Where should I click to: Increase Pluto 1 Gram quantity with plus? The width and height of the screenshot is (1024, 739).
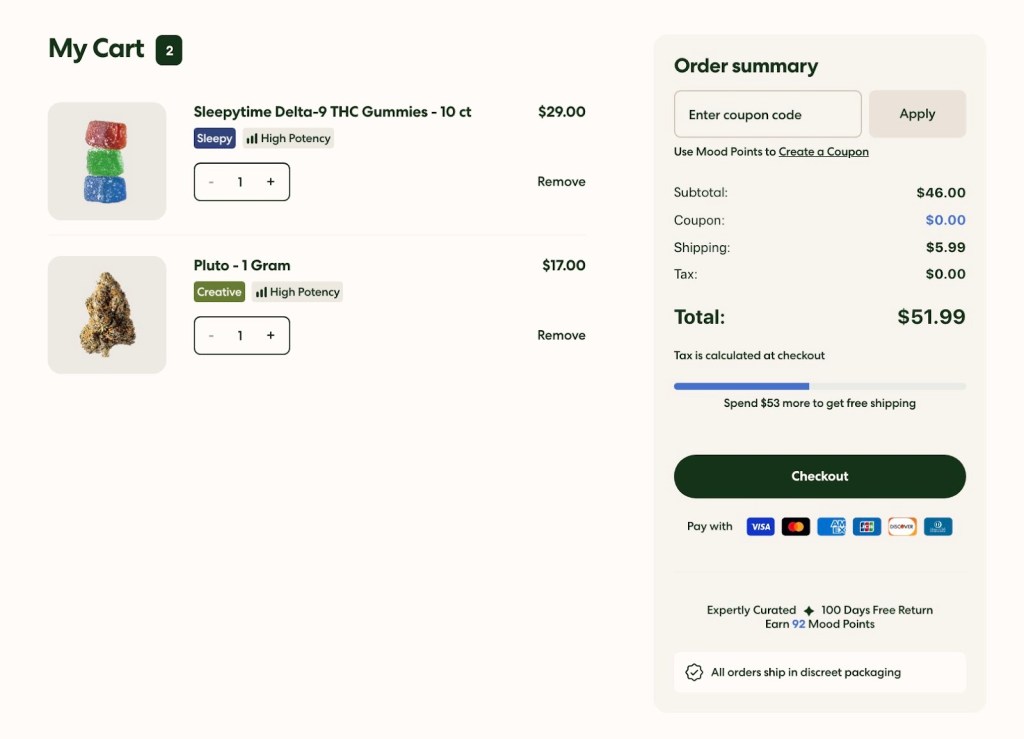click(x=270, y=336)
